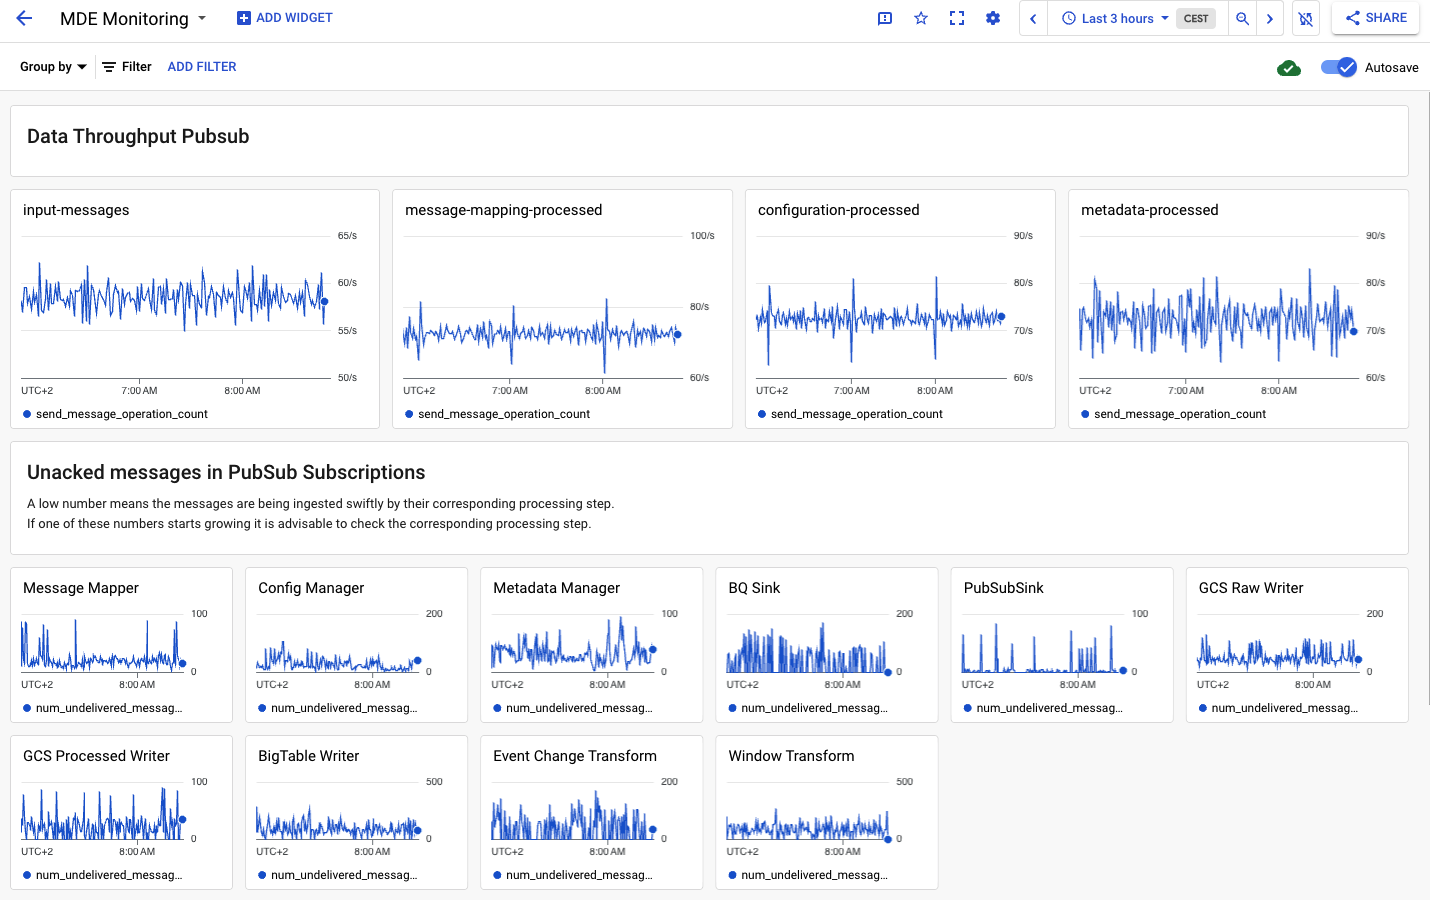Open the dashboard settings gear
Image resolution: width=1430 pixels, height=900 pixels.
993,18
